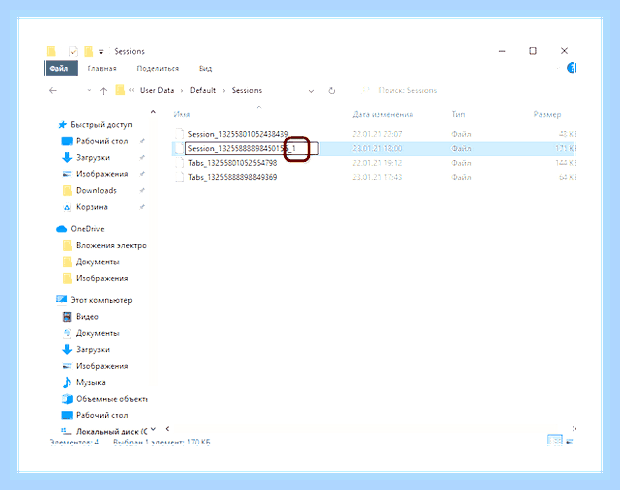Click the quick access properties checkmark icon

[73, 51]
